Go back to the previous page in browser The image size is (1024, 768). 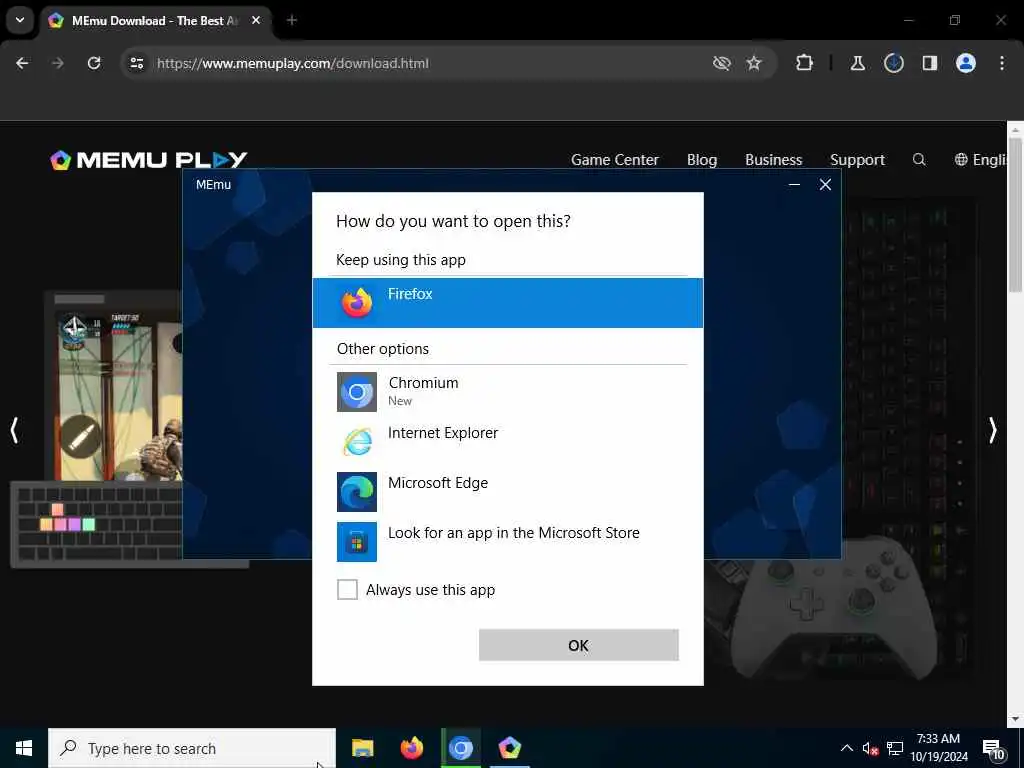22,63
